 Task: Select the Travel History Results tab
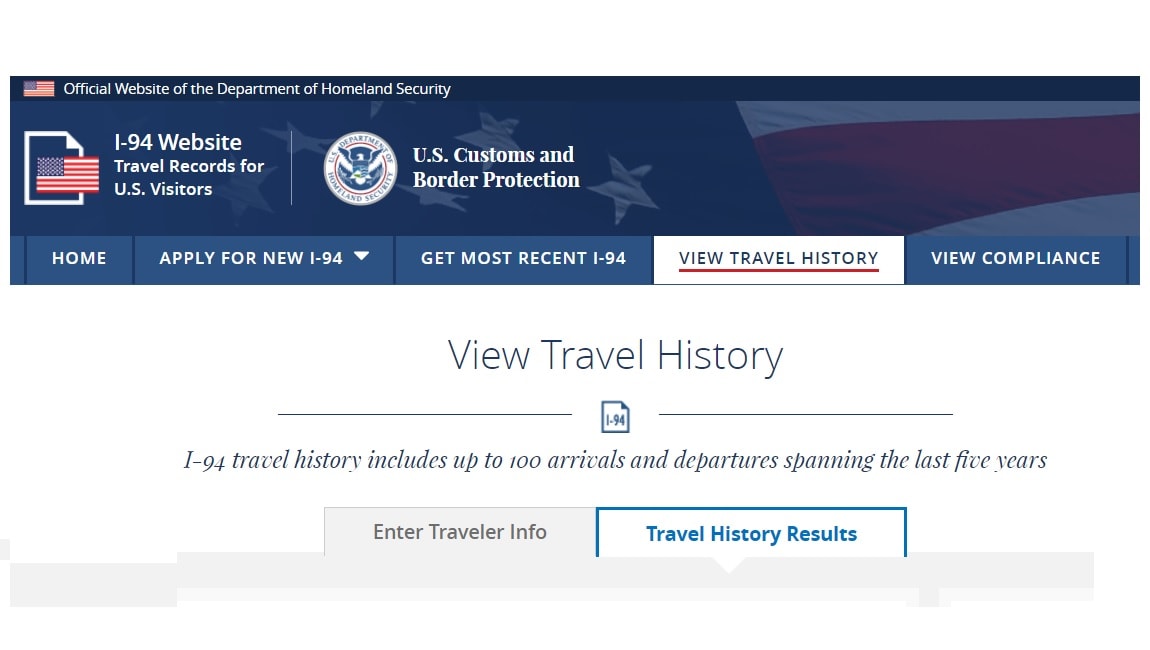(752, 533)
